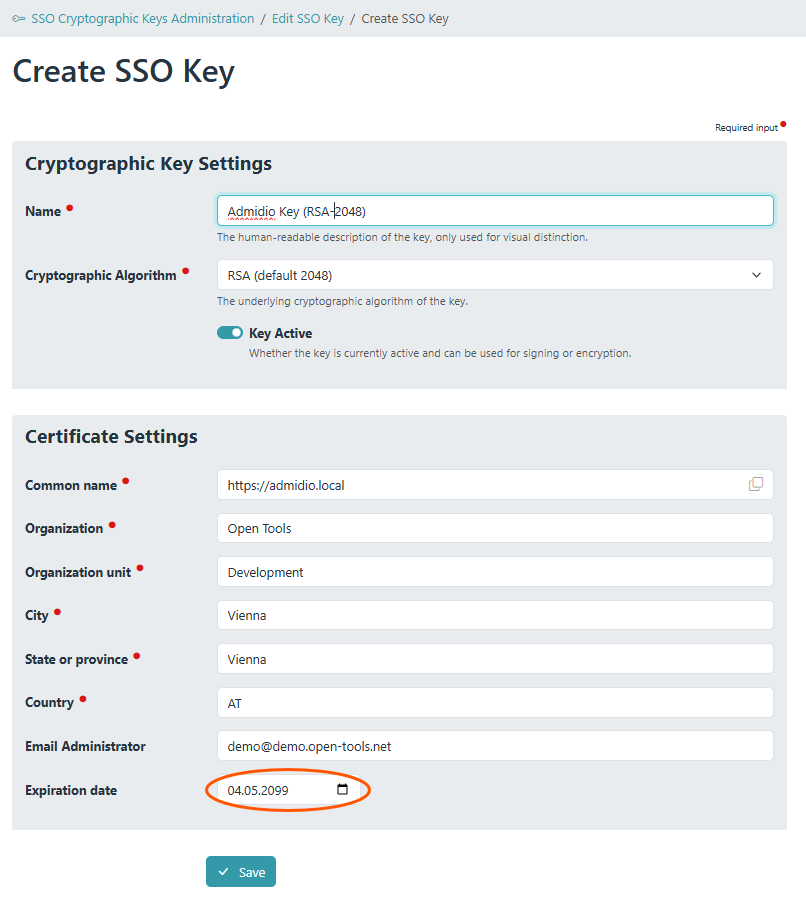This screenshot has width=806, height=897.
Task: Open the calendar picker icon for Expiration date
Action: (343, 790)
